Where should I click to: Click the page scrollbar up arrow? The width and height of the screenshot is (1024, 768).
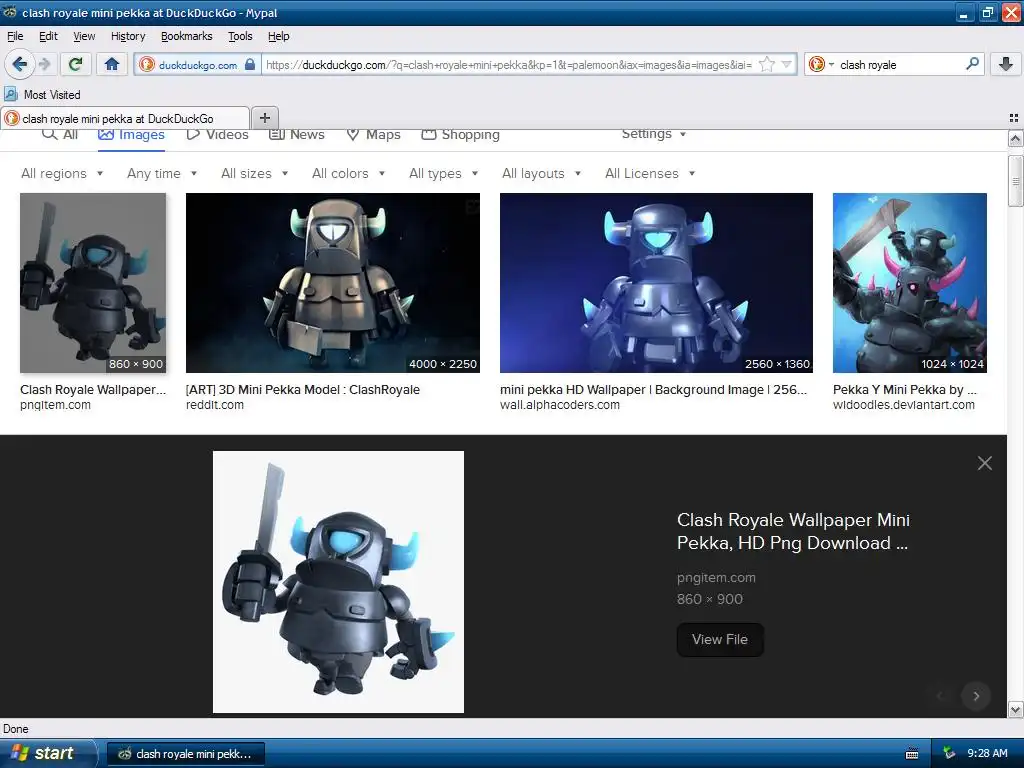pyautogui.click(x=1015, y=138)
